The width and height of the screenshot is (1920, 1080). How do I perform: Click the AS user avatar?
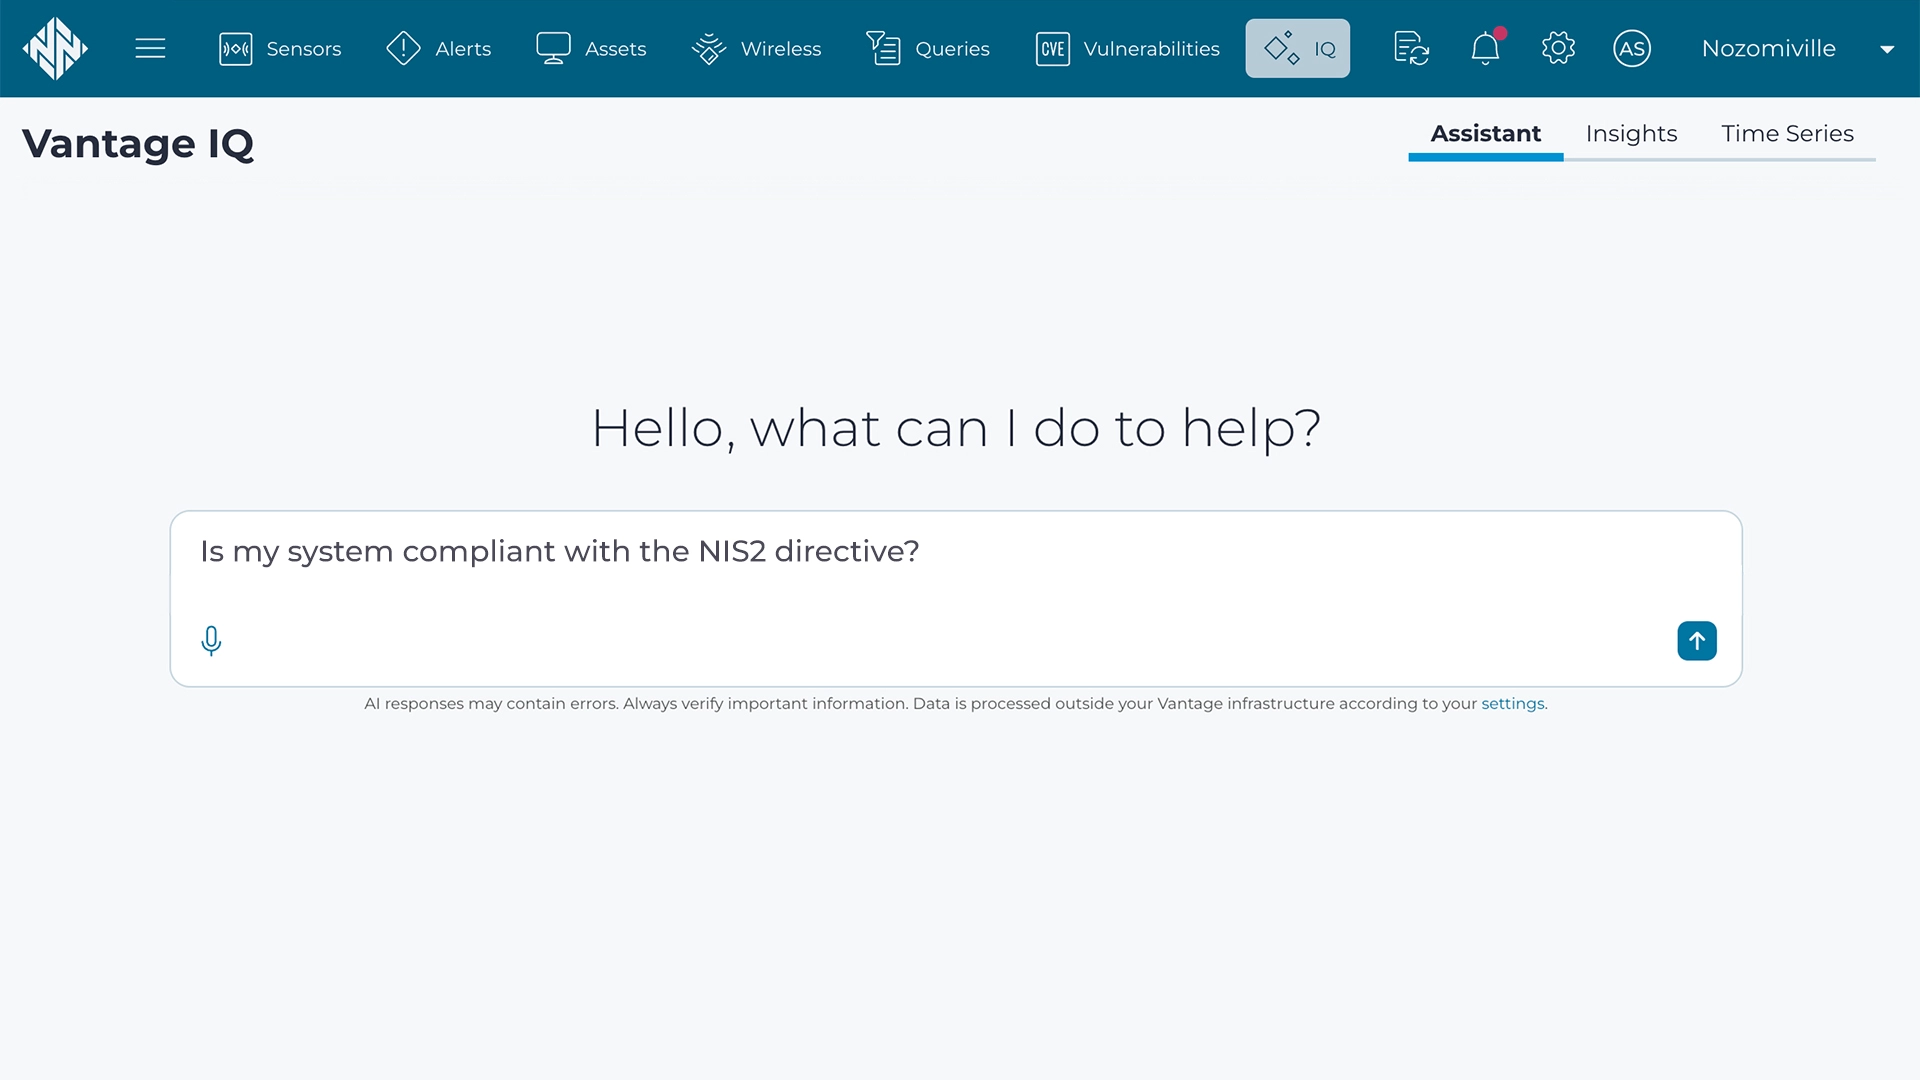pyautogui.click(x=1631, y=48)
